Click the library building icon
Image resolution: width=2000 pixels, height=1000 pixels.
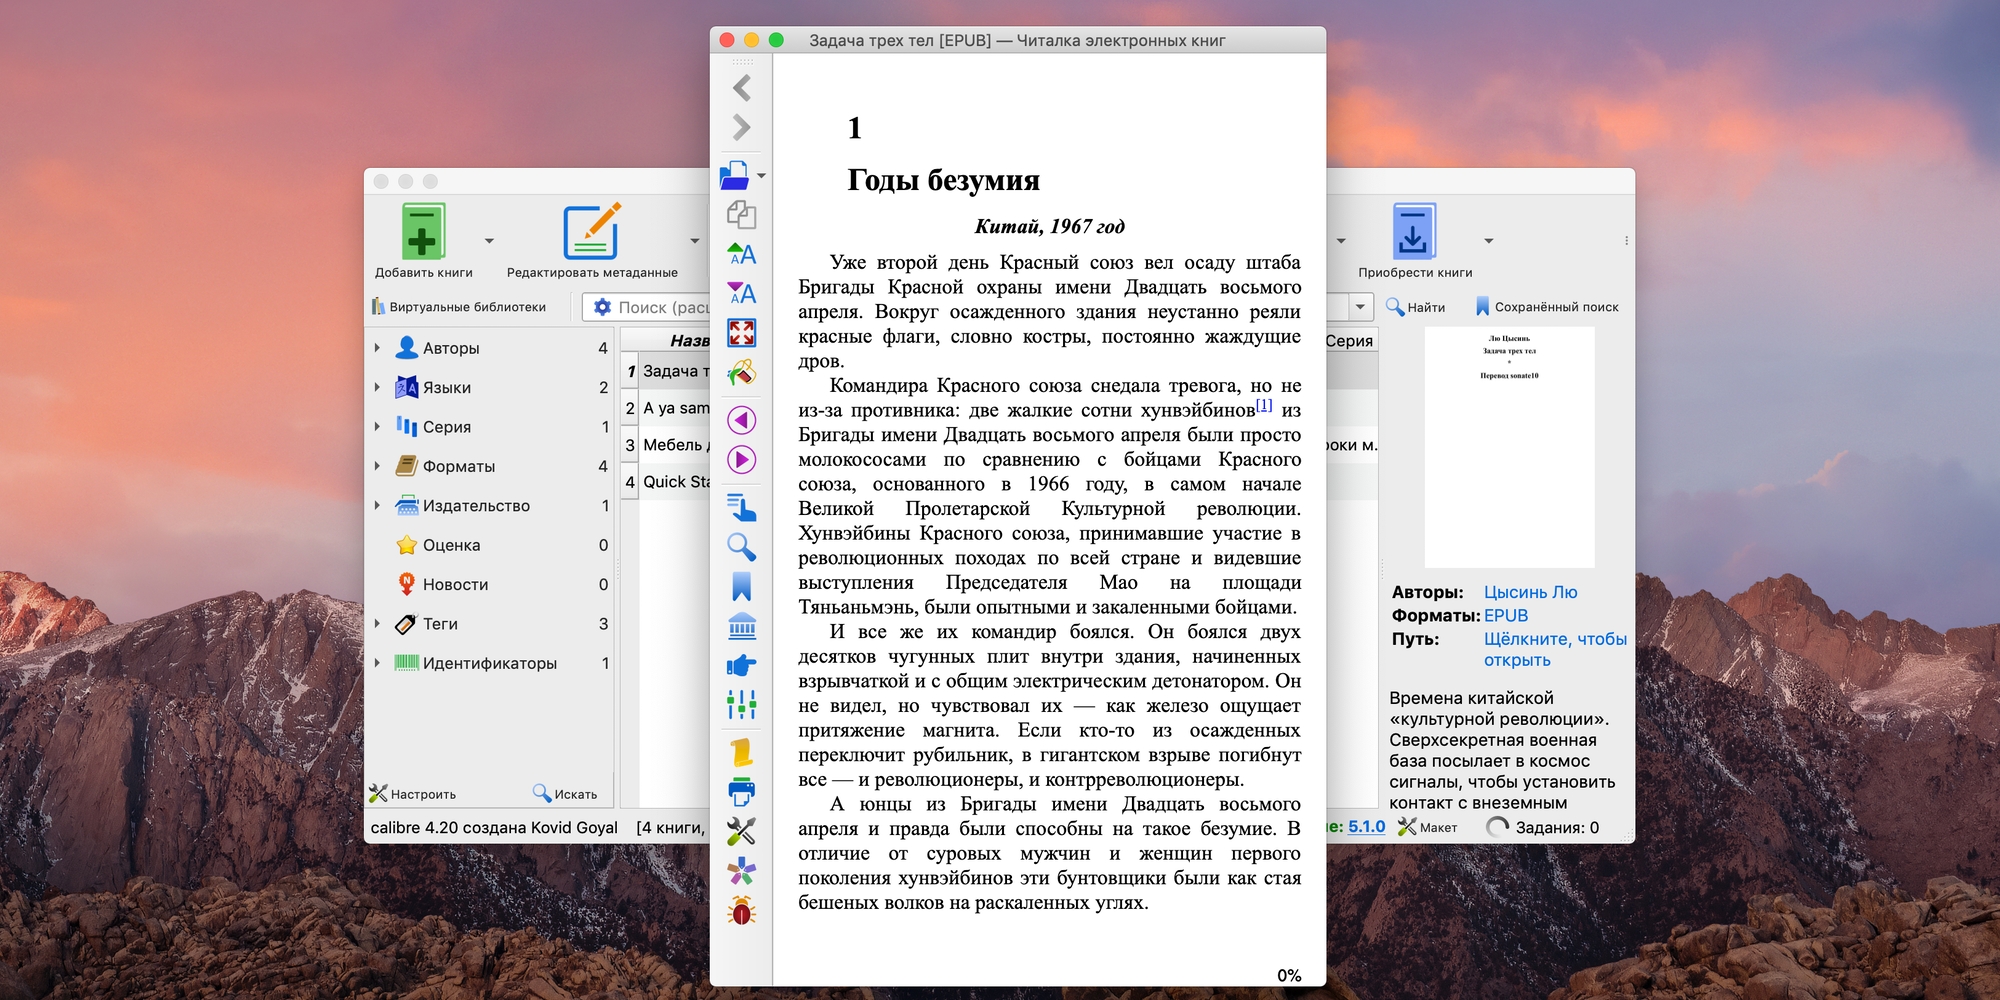click(x=741, y=626)
